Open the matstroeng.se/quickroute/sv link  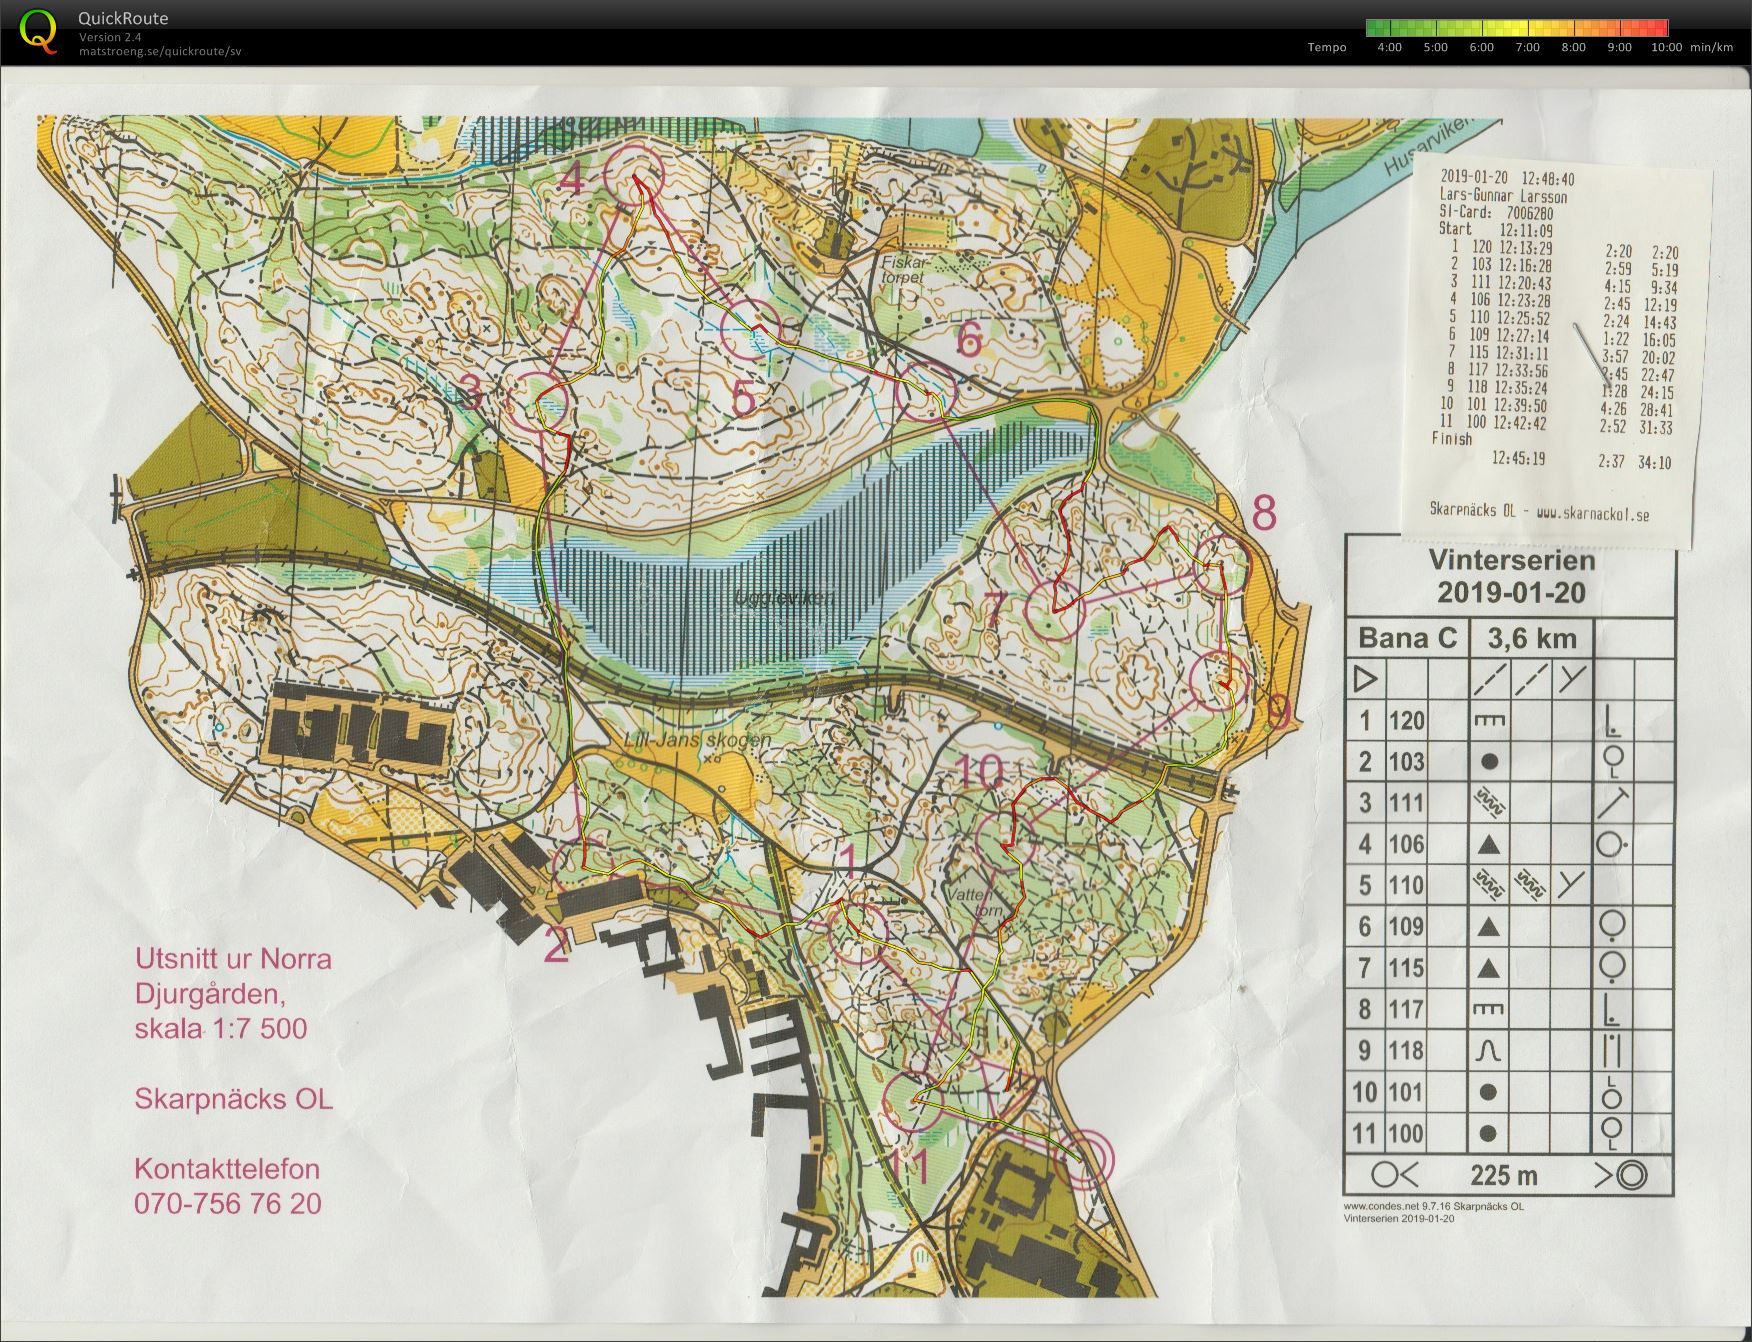[160, 51]
